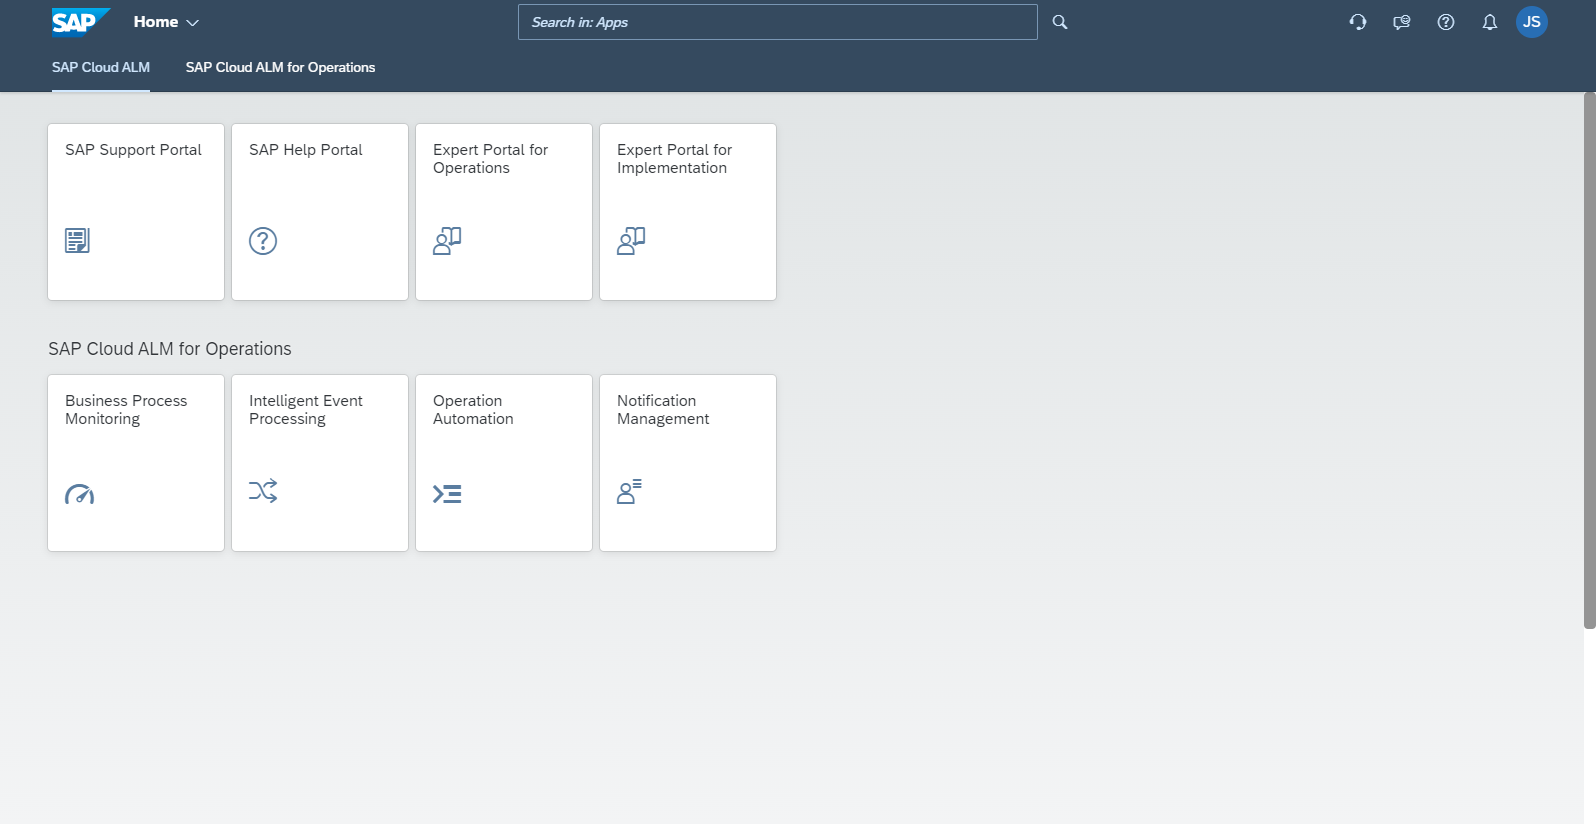Screen dimensions: 1596x824
Task: Expand the Home navigation dropdown
Action: [166, 22]
